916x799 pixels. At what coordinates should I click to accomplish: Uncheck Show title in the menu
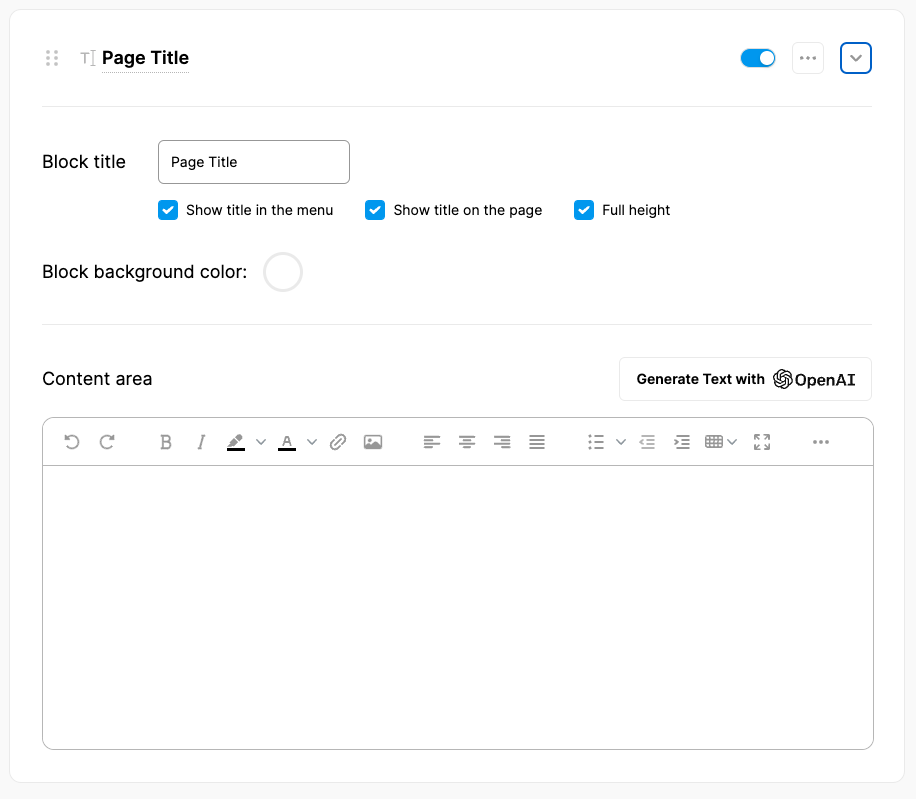pos(168,210)
